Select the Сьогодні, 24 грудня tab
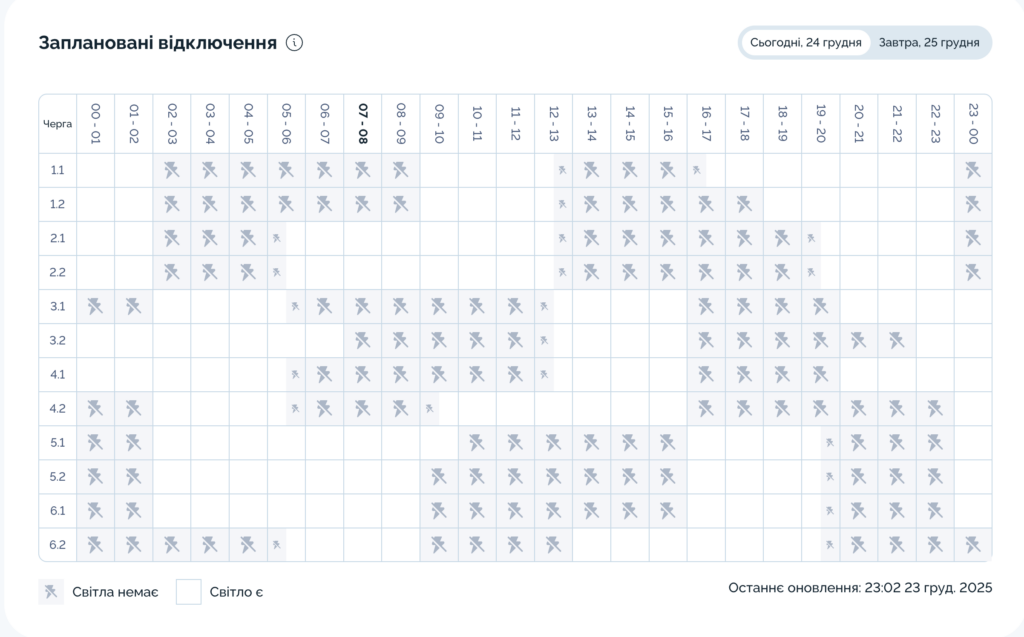The image size is (1024, 637). 805,43
